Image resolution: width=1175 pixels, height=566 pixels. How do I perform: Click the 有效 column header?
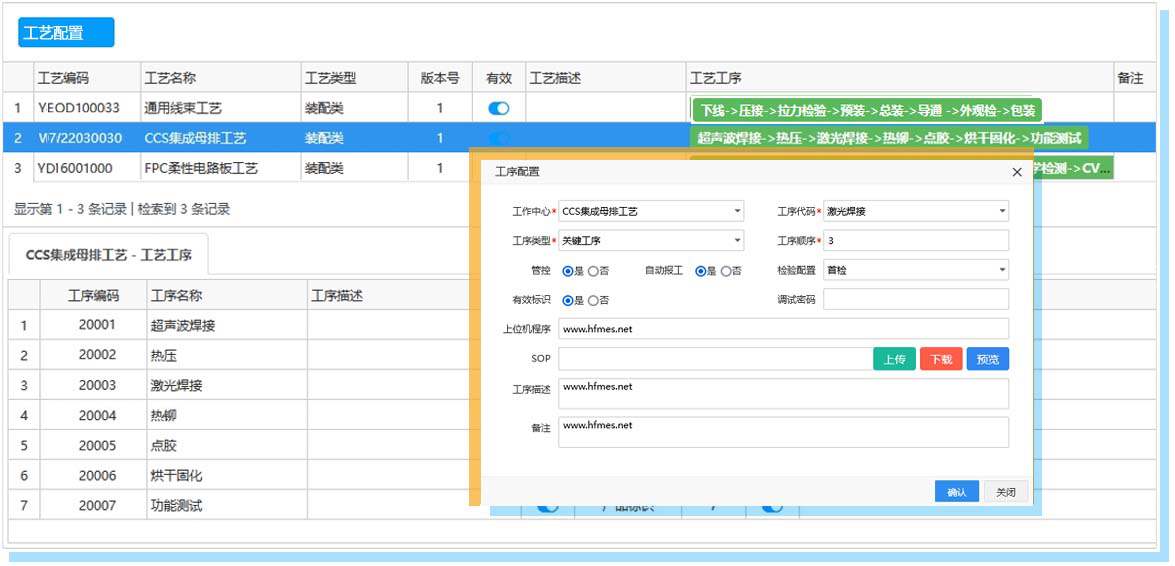coord(499,78)
